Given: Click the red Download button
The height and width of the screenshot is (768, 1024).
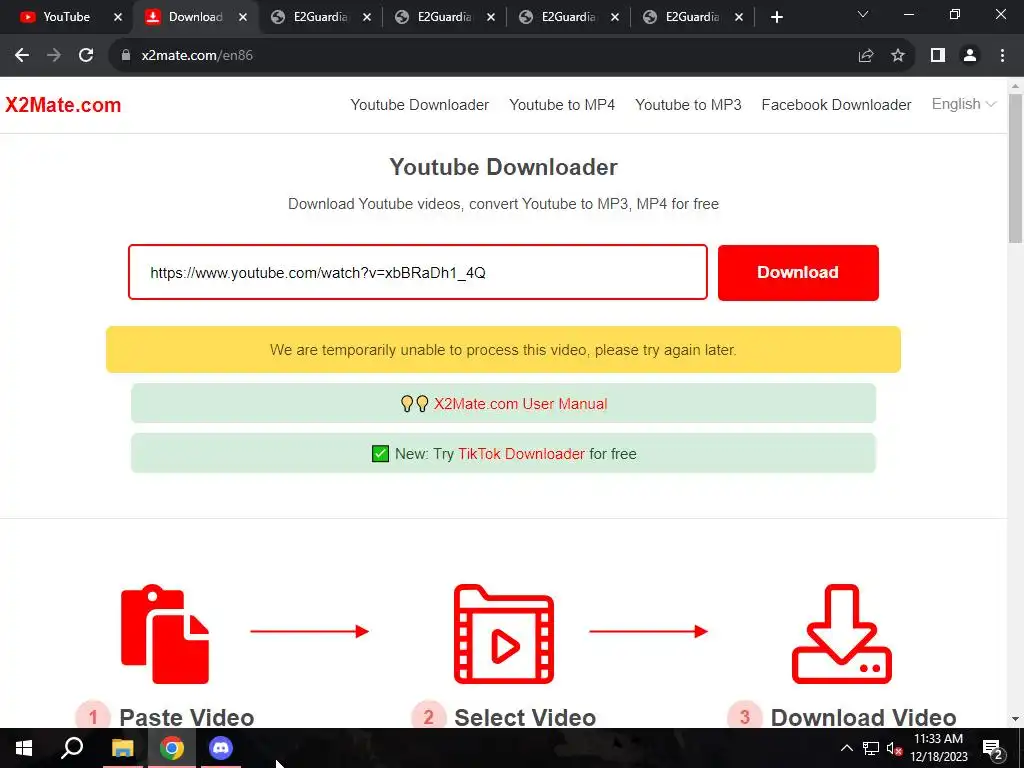Looking at the screenshot, I should 798,272.
